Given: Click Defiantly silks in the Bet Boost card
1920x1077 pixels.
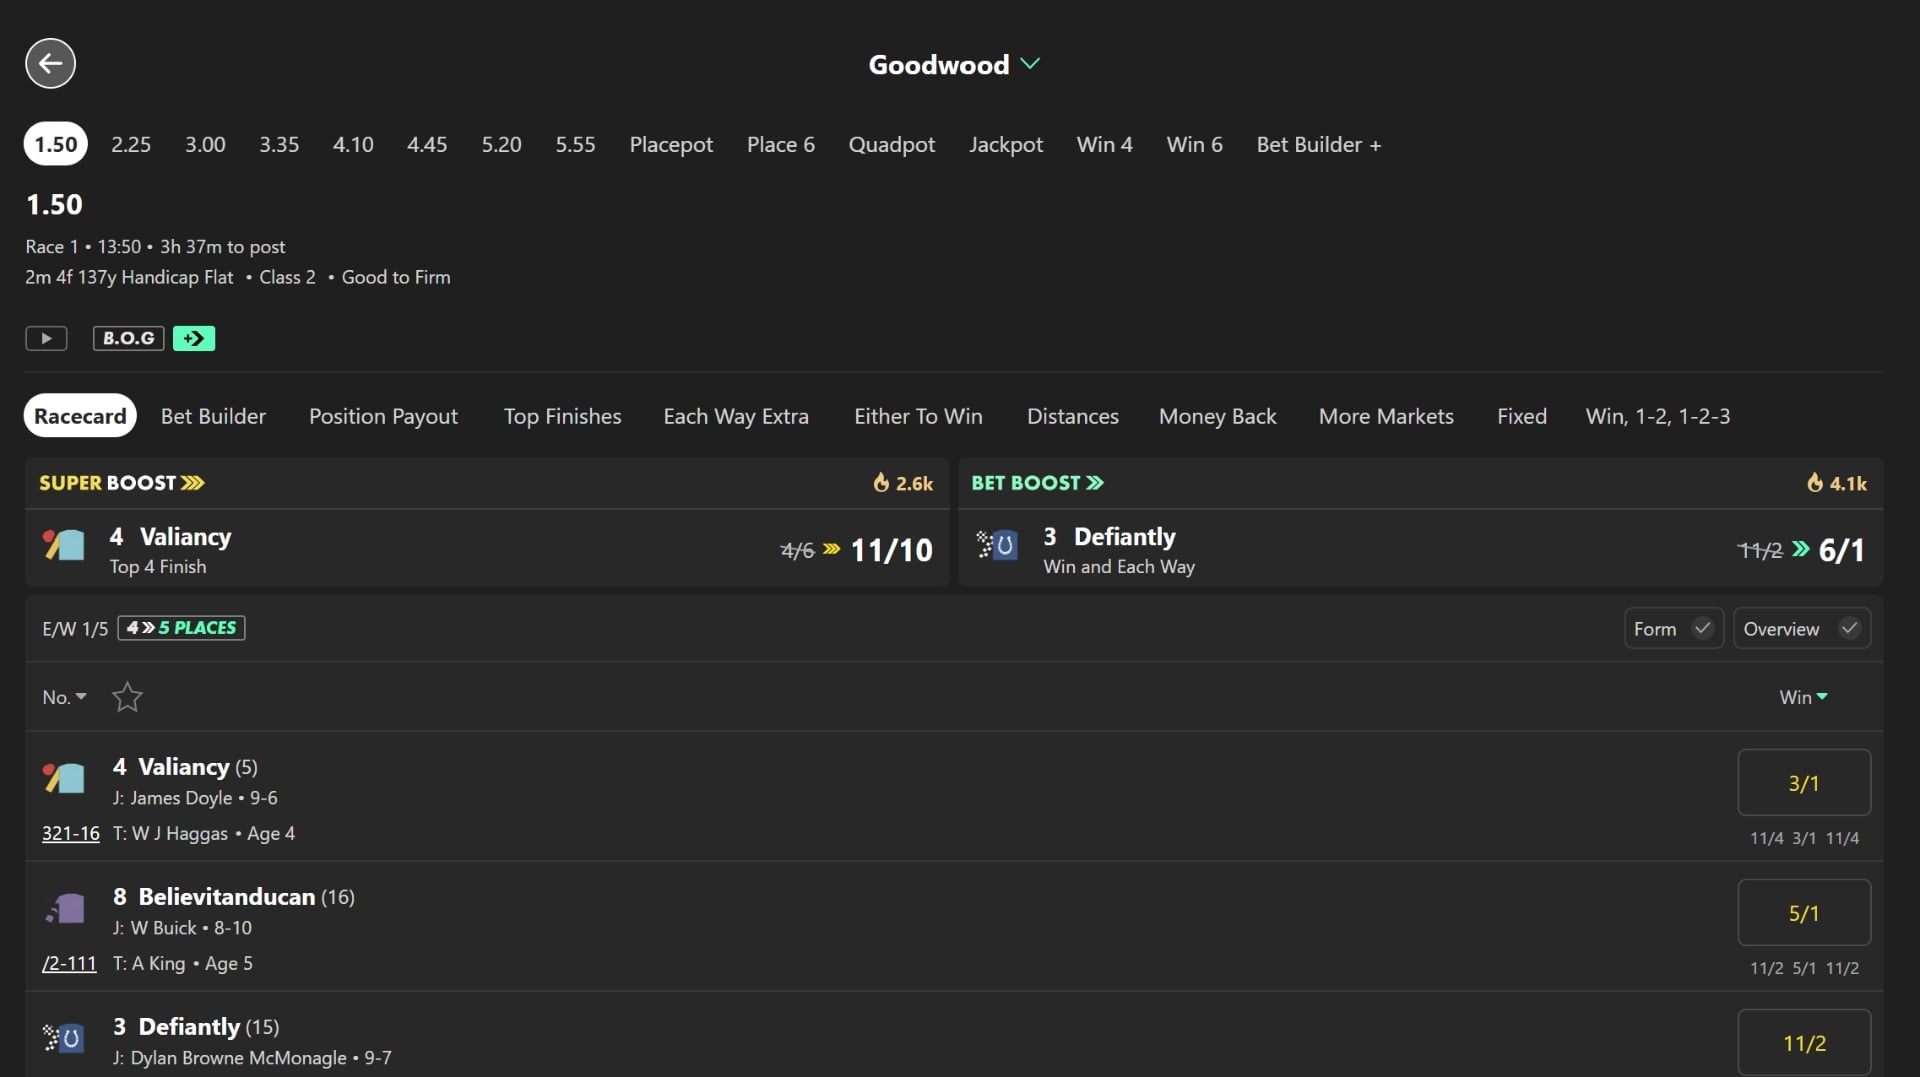Looking at the screenshot, I should click(997, 545).
